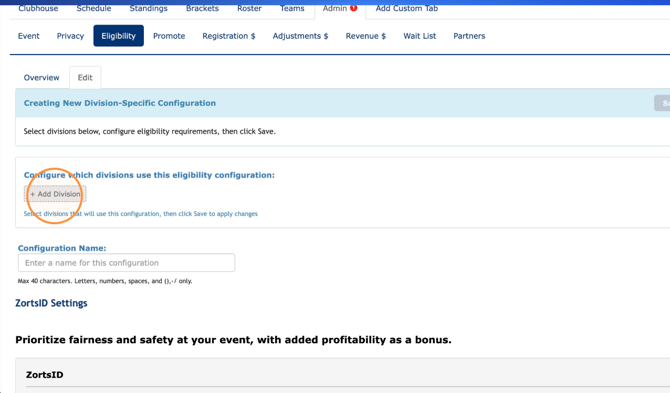Open Adjustments $ settings
The image size is (670, 393).
coord(300,36)
